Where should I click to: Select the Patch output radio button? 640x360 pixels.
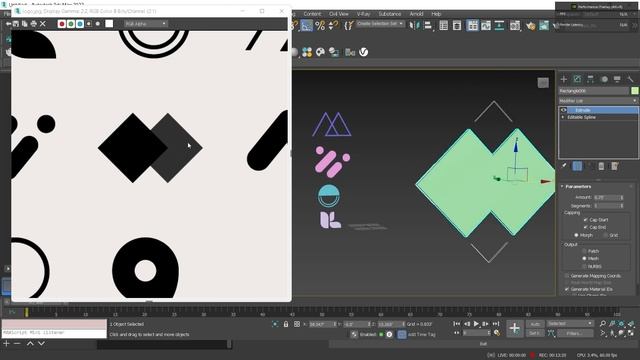[584, 251]
